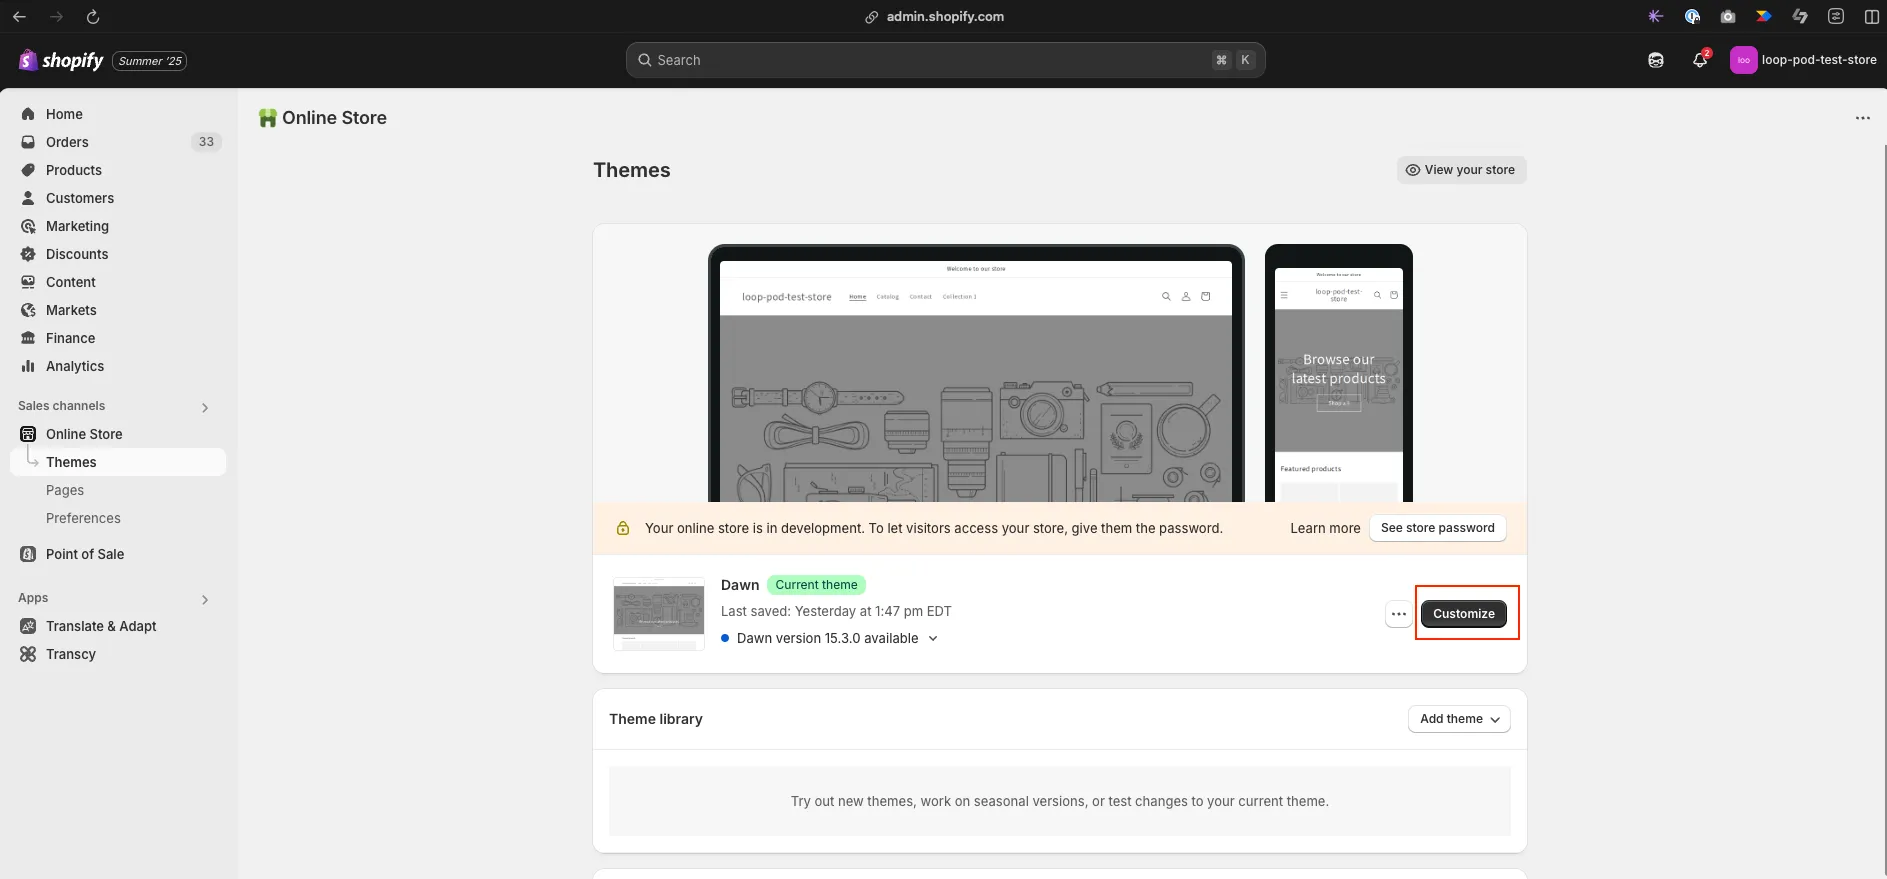Screen dimensions: 1887x879
Task: Click the Current theme badge
Action: point(816,585)
